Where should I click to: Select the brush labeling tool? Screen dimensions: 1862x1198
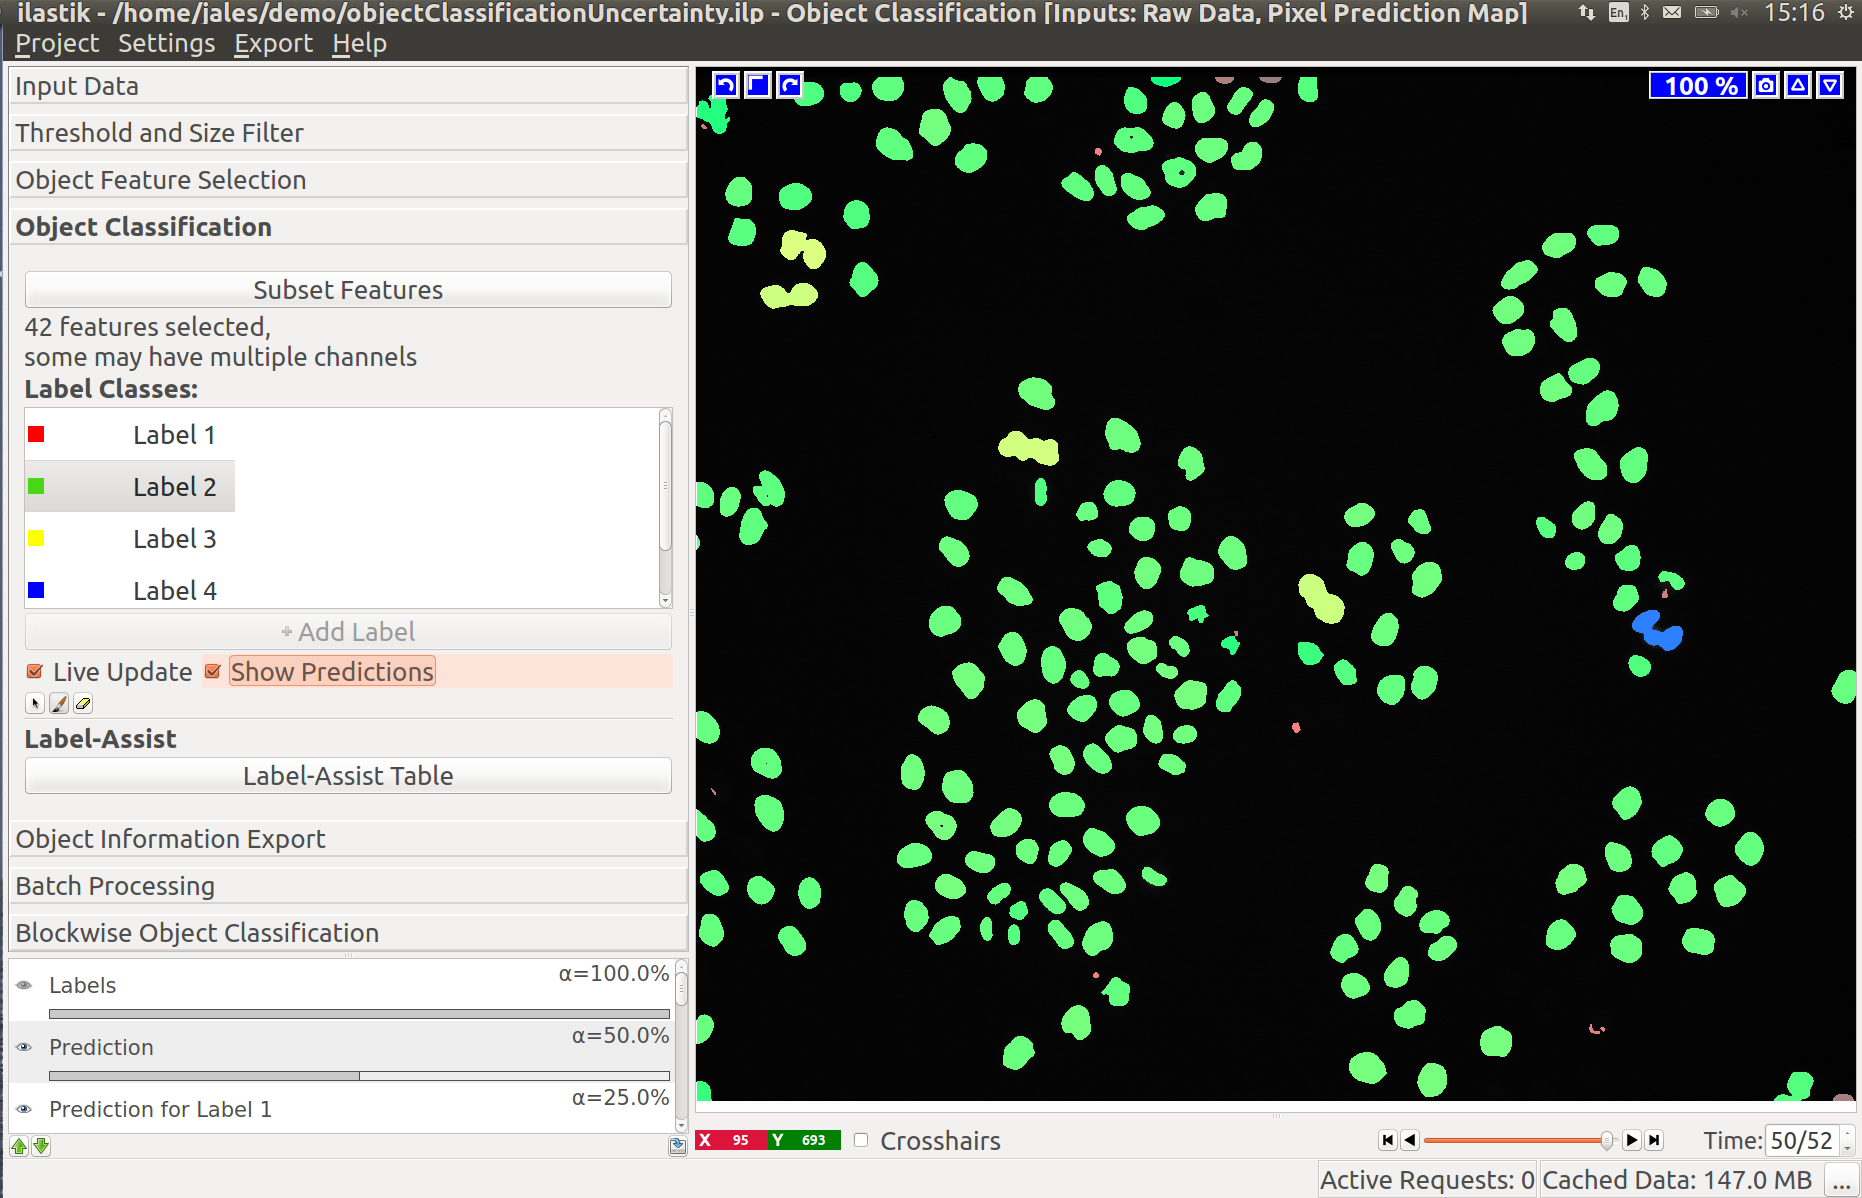tap(59, 704)
